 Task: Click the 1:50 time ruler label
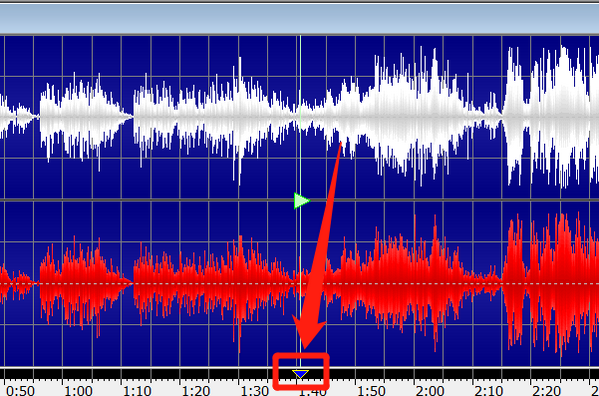coord(371,391)
